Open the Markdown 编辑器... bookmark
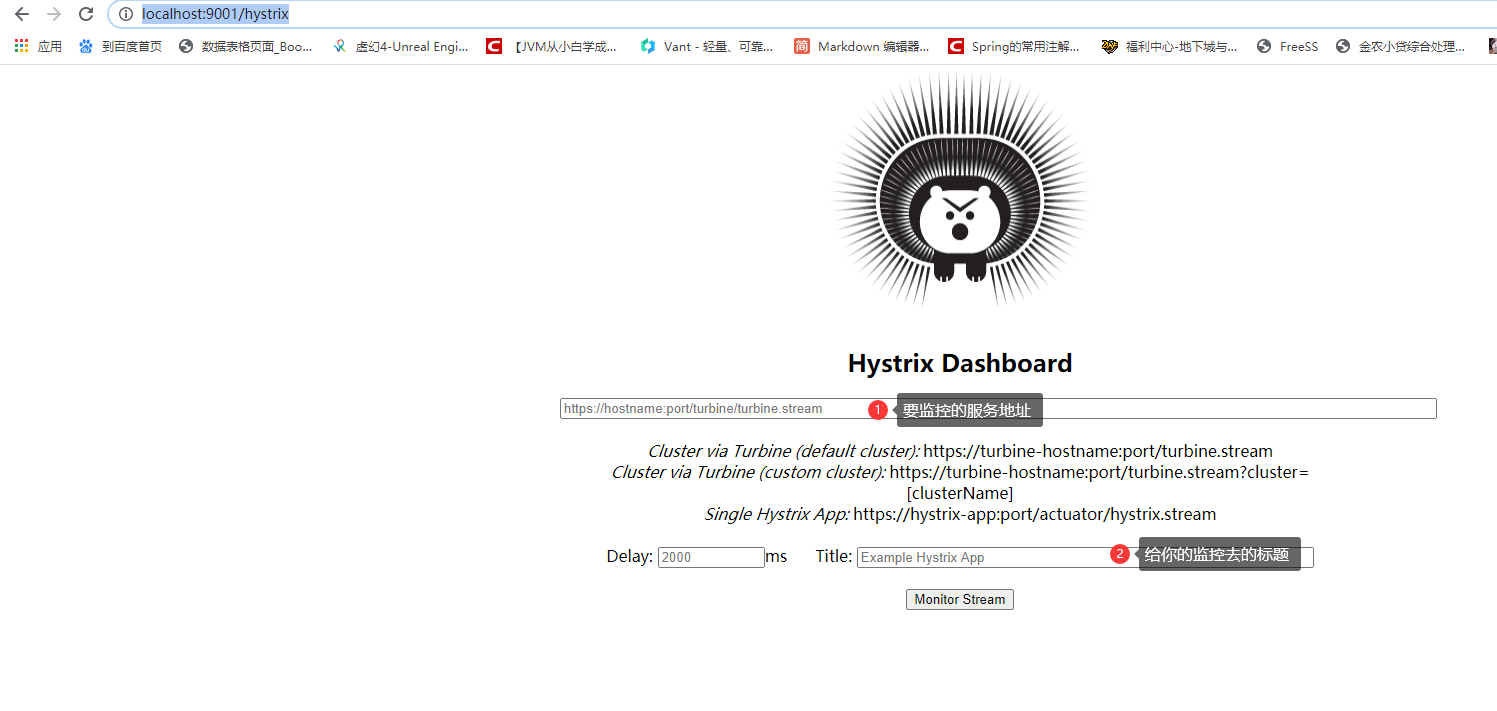Screen dimensions: 1497x711 (862, 46)
